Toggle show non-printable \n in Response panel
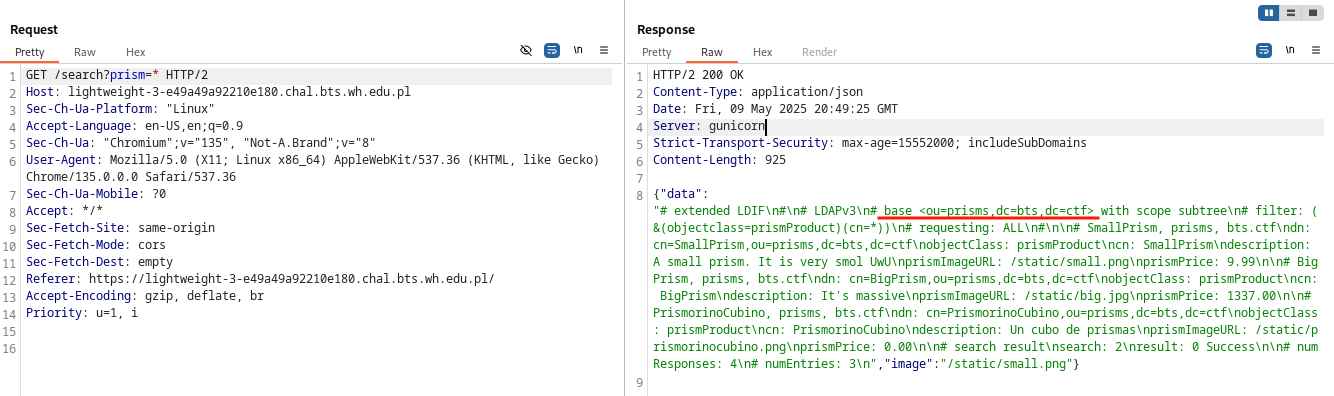1334x396 pixels. point(1290,50)
